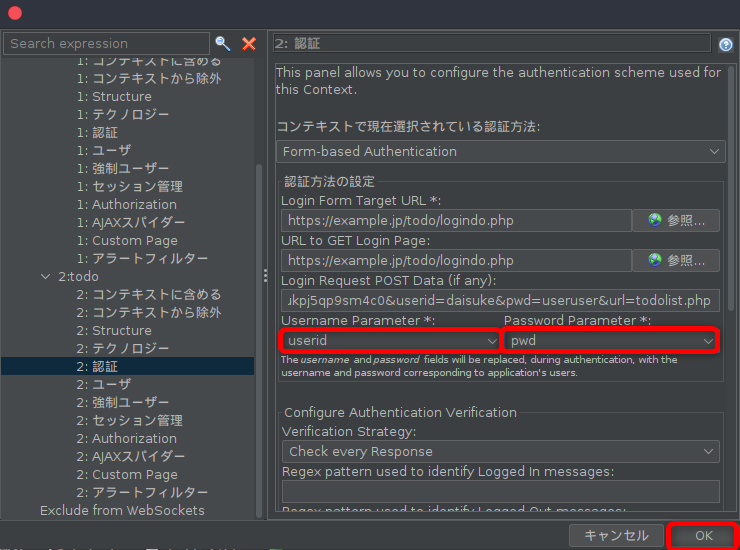This screenshot has width=740, height=550.
Task: Click the settings panel vertical scrollbar
Action: [x=731, y=189]
